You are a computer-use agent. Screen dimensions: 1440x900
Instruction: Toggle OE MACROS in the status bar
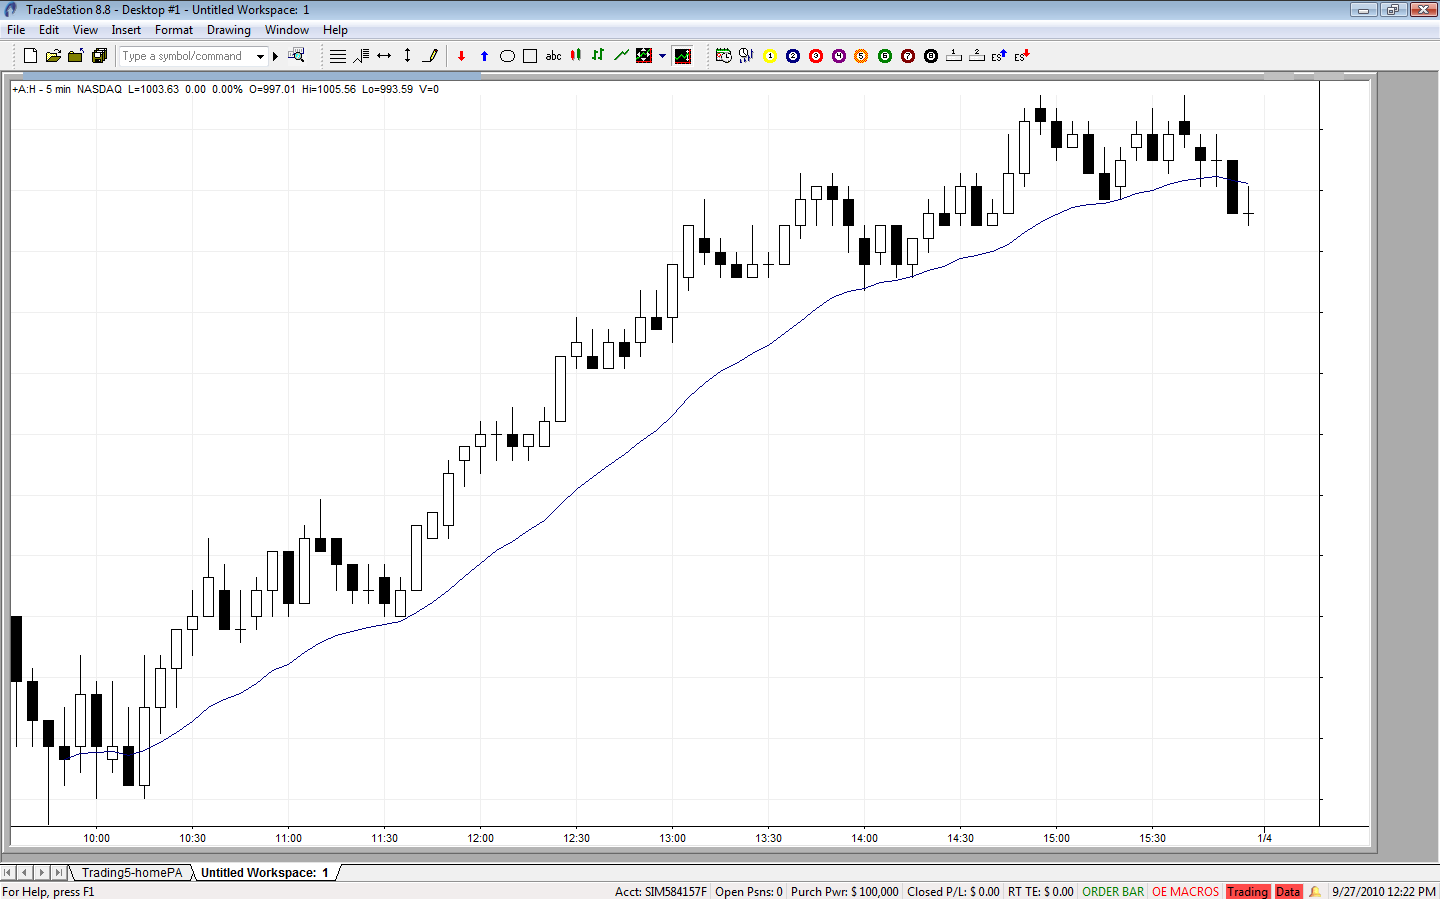click(x=1185, y=892)
